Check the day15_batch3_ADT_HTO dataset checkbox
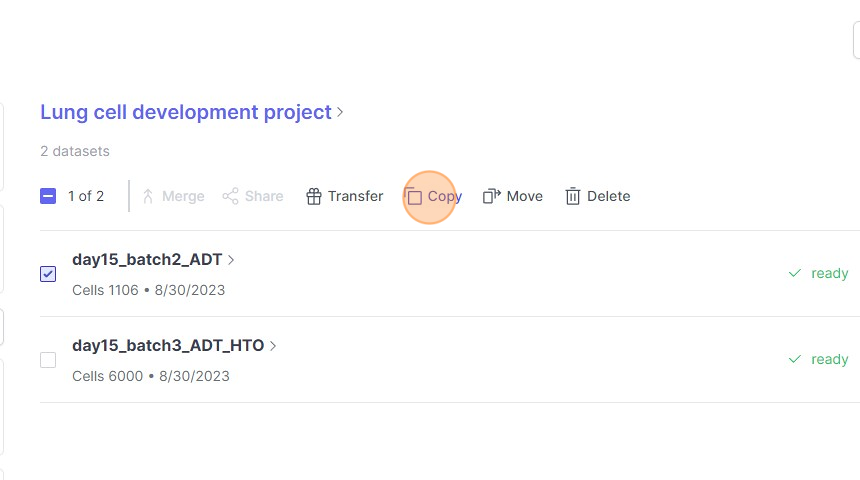This screenshot has height=480, width=860. pyautogui.click(x=48, y=359)
